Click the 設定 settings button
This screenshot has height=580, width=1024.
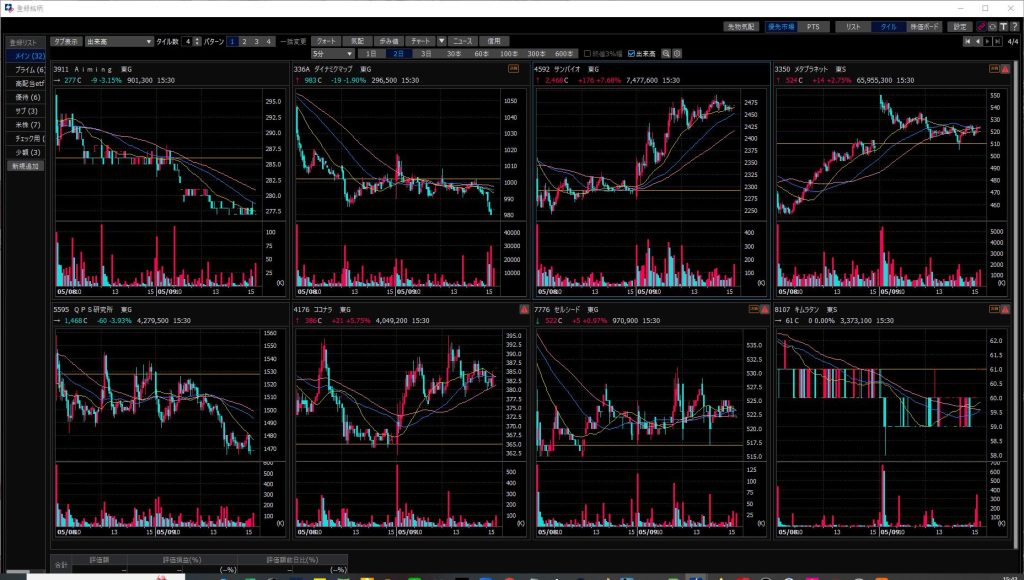coord(960,27)
